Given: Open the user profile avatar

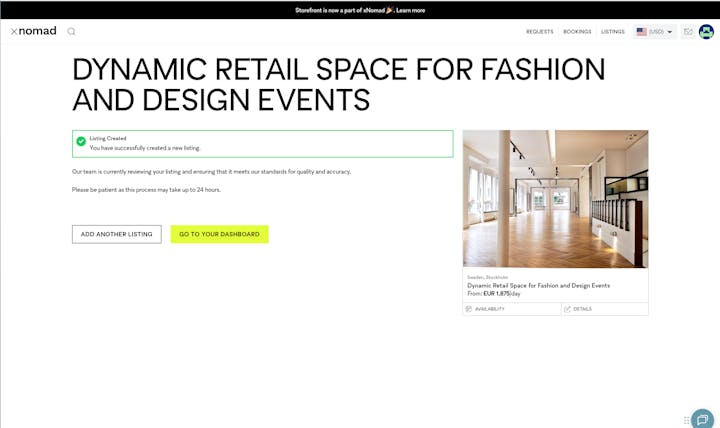Looking at the screenshot, I should pos(706,32).
